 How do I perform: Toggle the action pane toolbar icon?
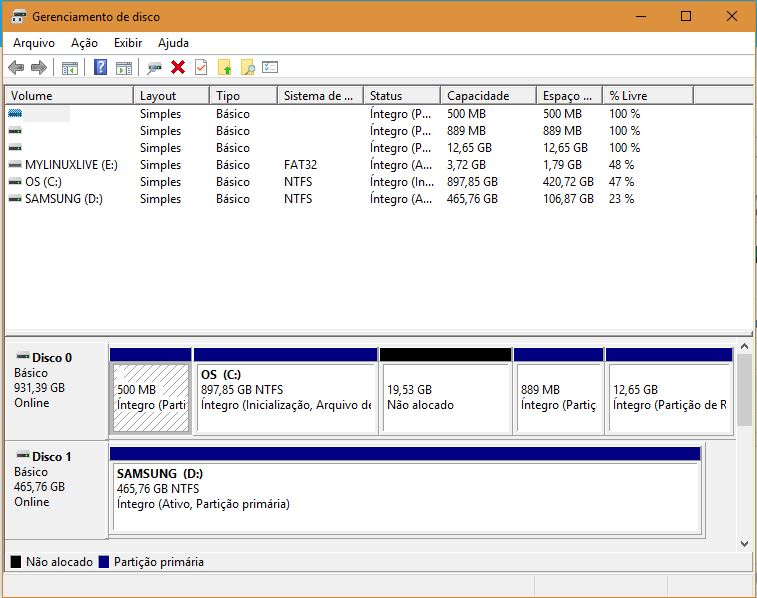[124, 68]
